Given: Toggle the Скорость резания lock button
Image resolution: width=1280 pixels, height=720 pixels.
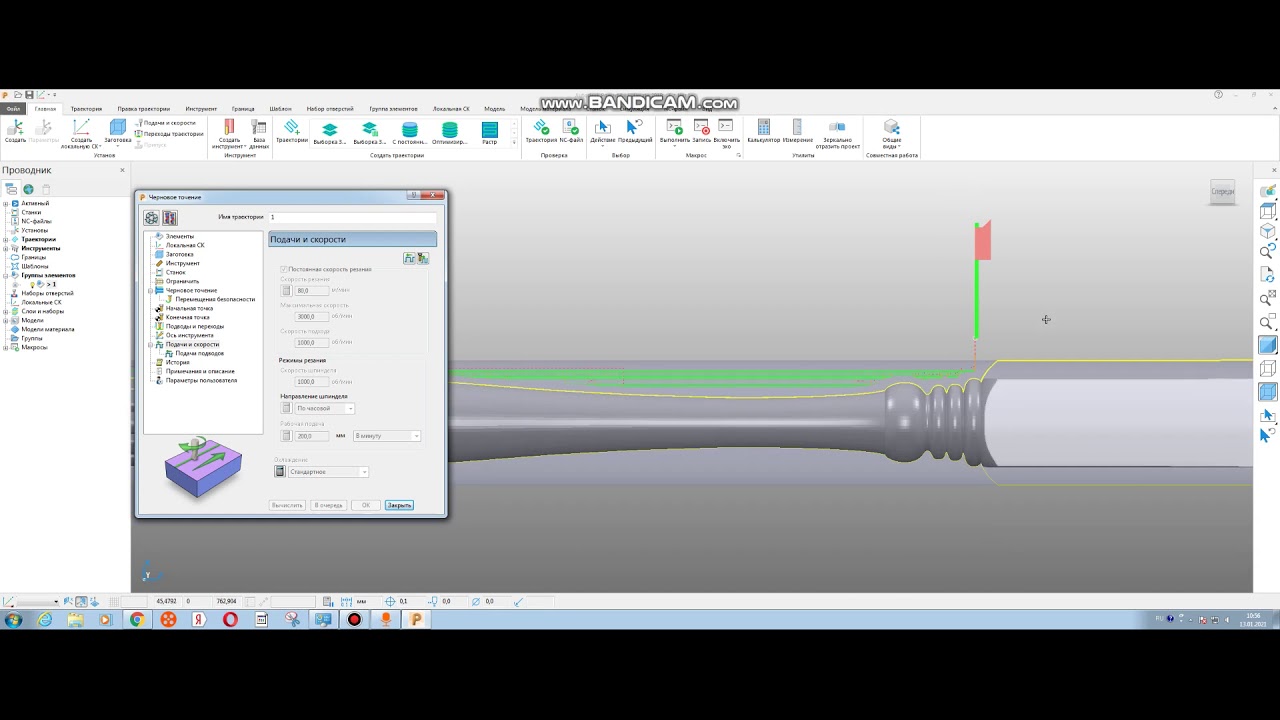Looking at the screenshot, I should coord(286,290).
